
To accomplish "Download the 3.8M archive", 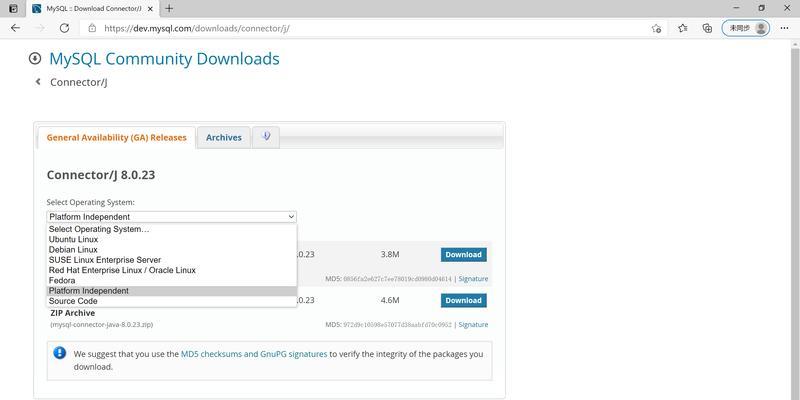I will pyautogui.click(x=463, y=255).
